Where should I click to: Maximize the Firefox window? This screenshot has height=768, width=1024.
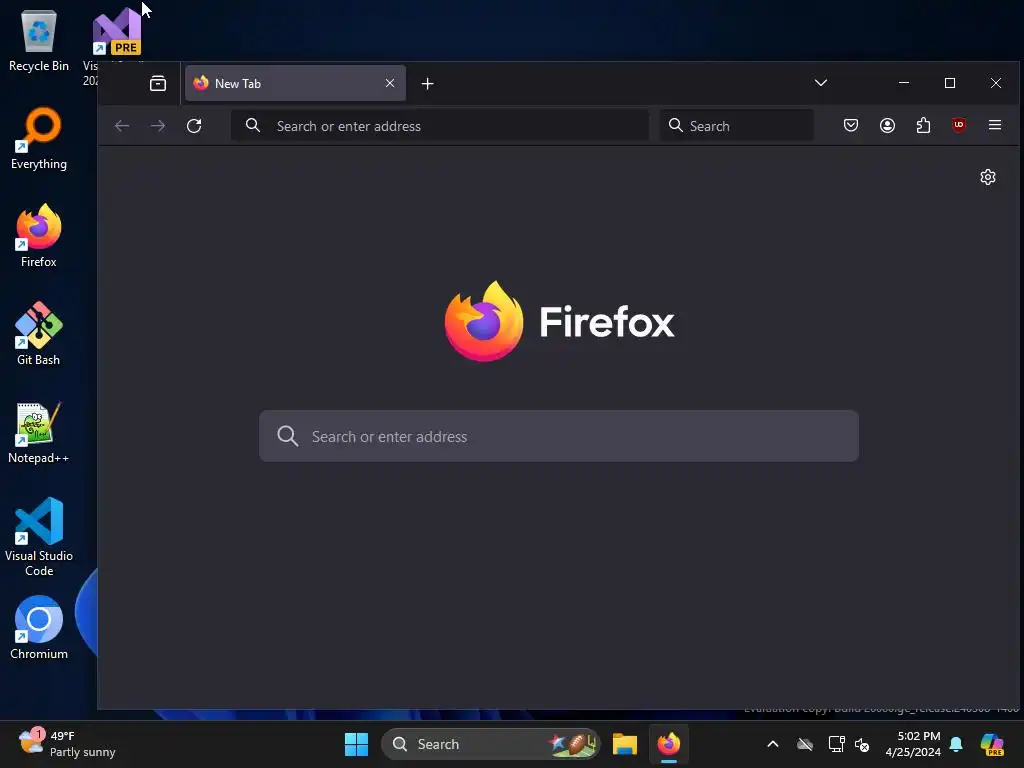click(950, 83)
